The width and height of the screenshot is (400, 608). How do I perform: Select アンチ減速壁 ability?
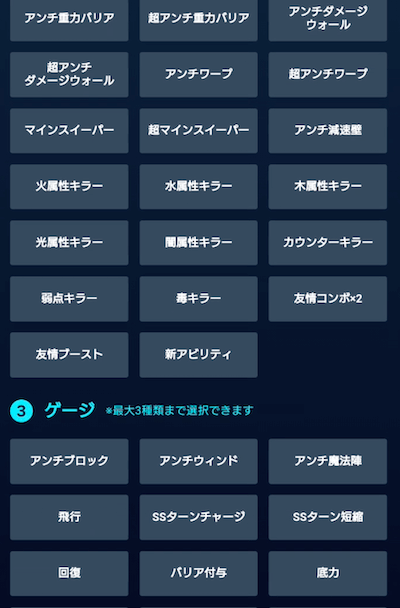[x=328, y=131]
